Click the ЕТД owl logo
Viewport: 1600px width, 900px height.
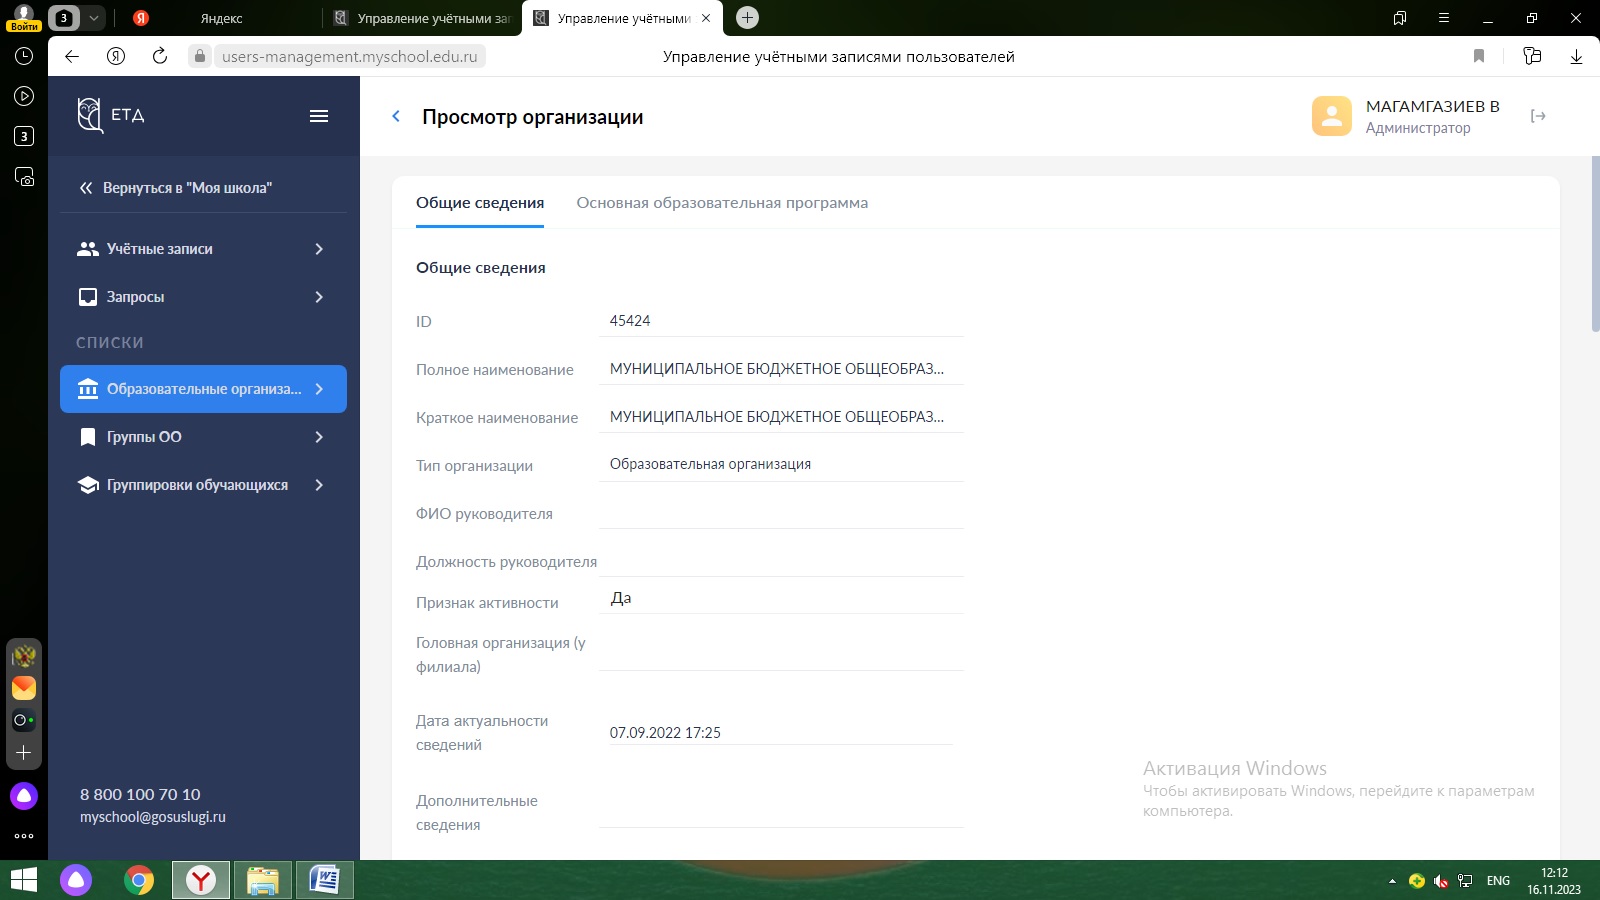(91, 115)
